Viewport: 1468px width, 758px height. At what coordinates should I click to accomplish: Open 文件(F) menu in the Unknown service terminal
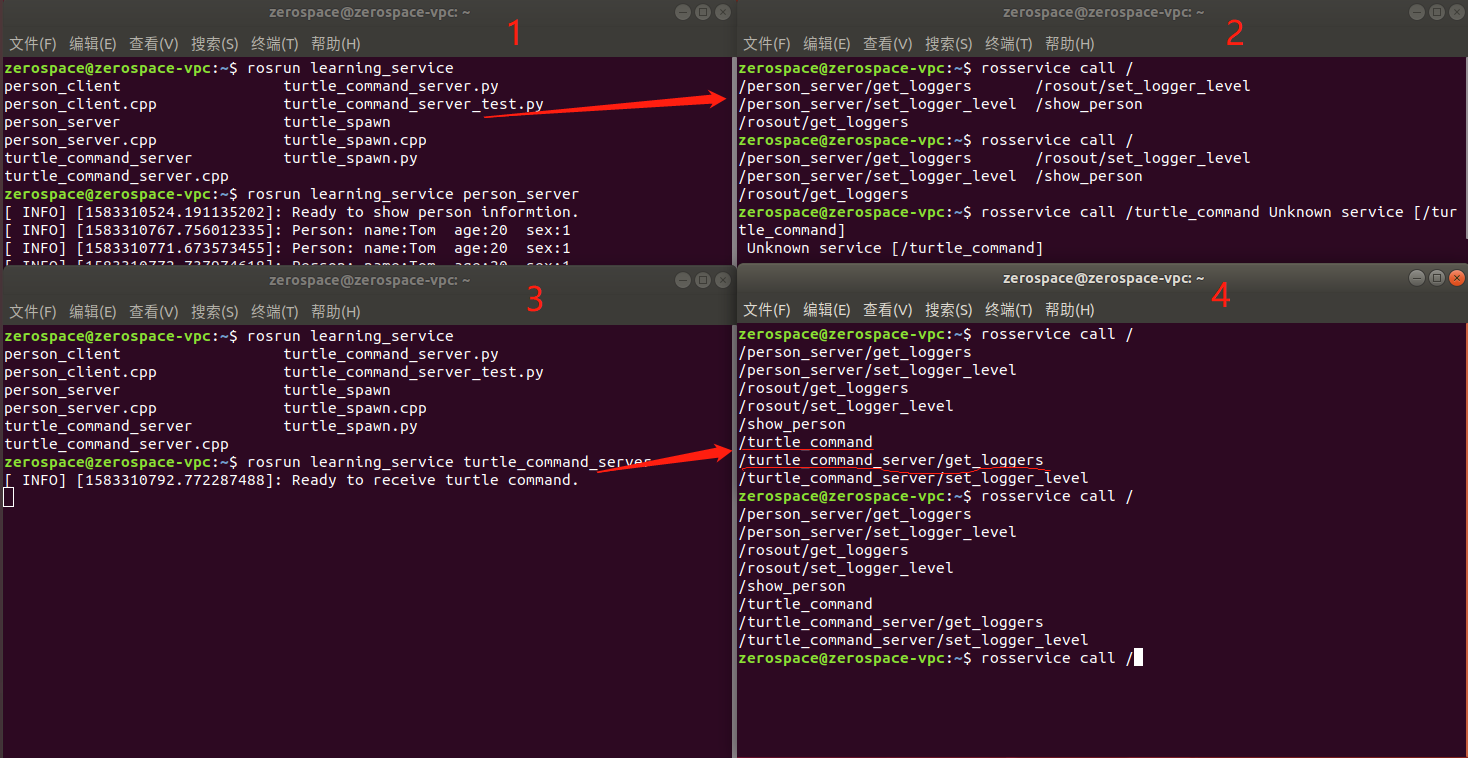tap(767, 44)
